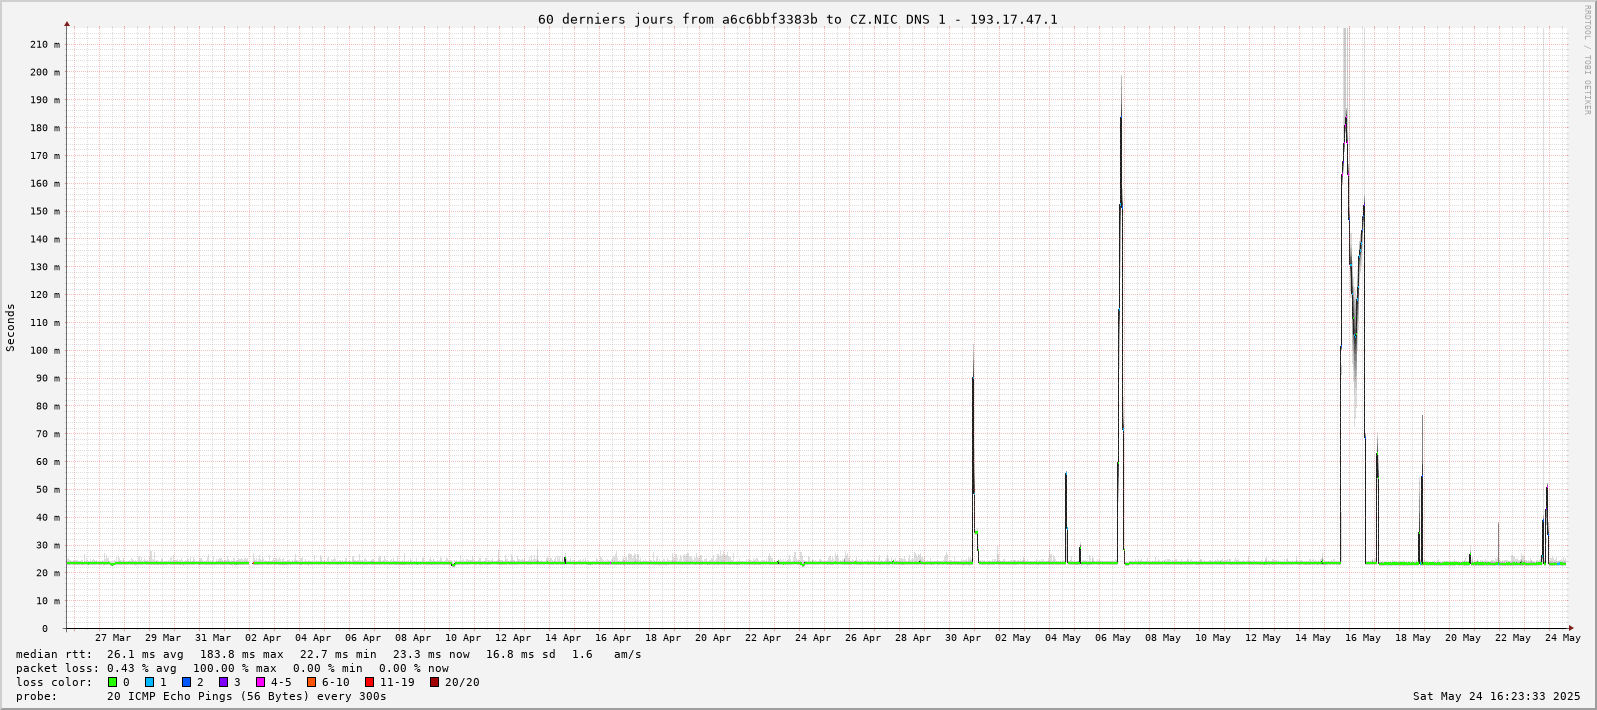1597x710 pixels.
Task: Click the light blue loss swatch for 1
Action: [x=150, y=682]
